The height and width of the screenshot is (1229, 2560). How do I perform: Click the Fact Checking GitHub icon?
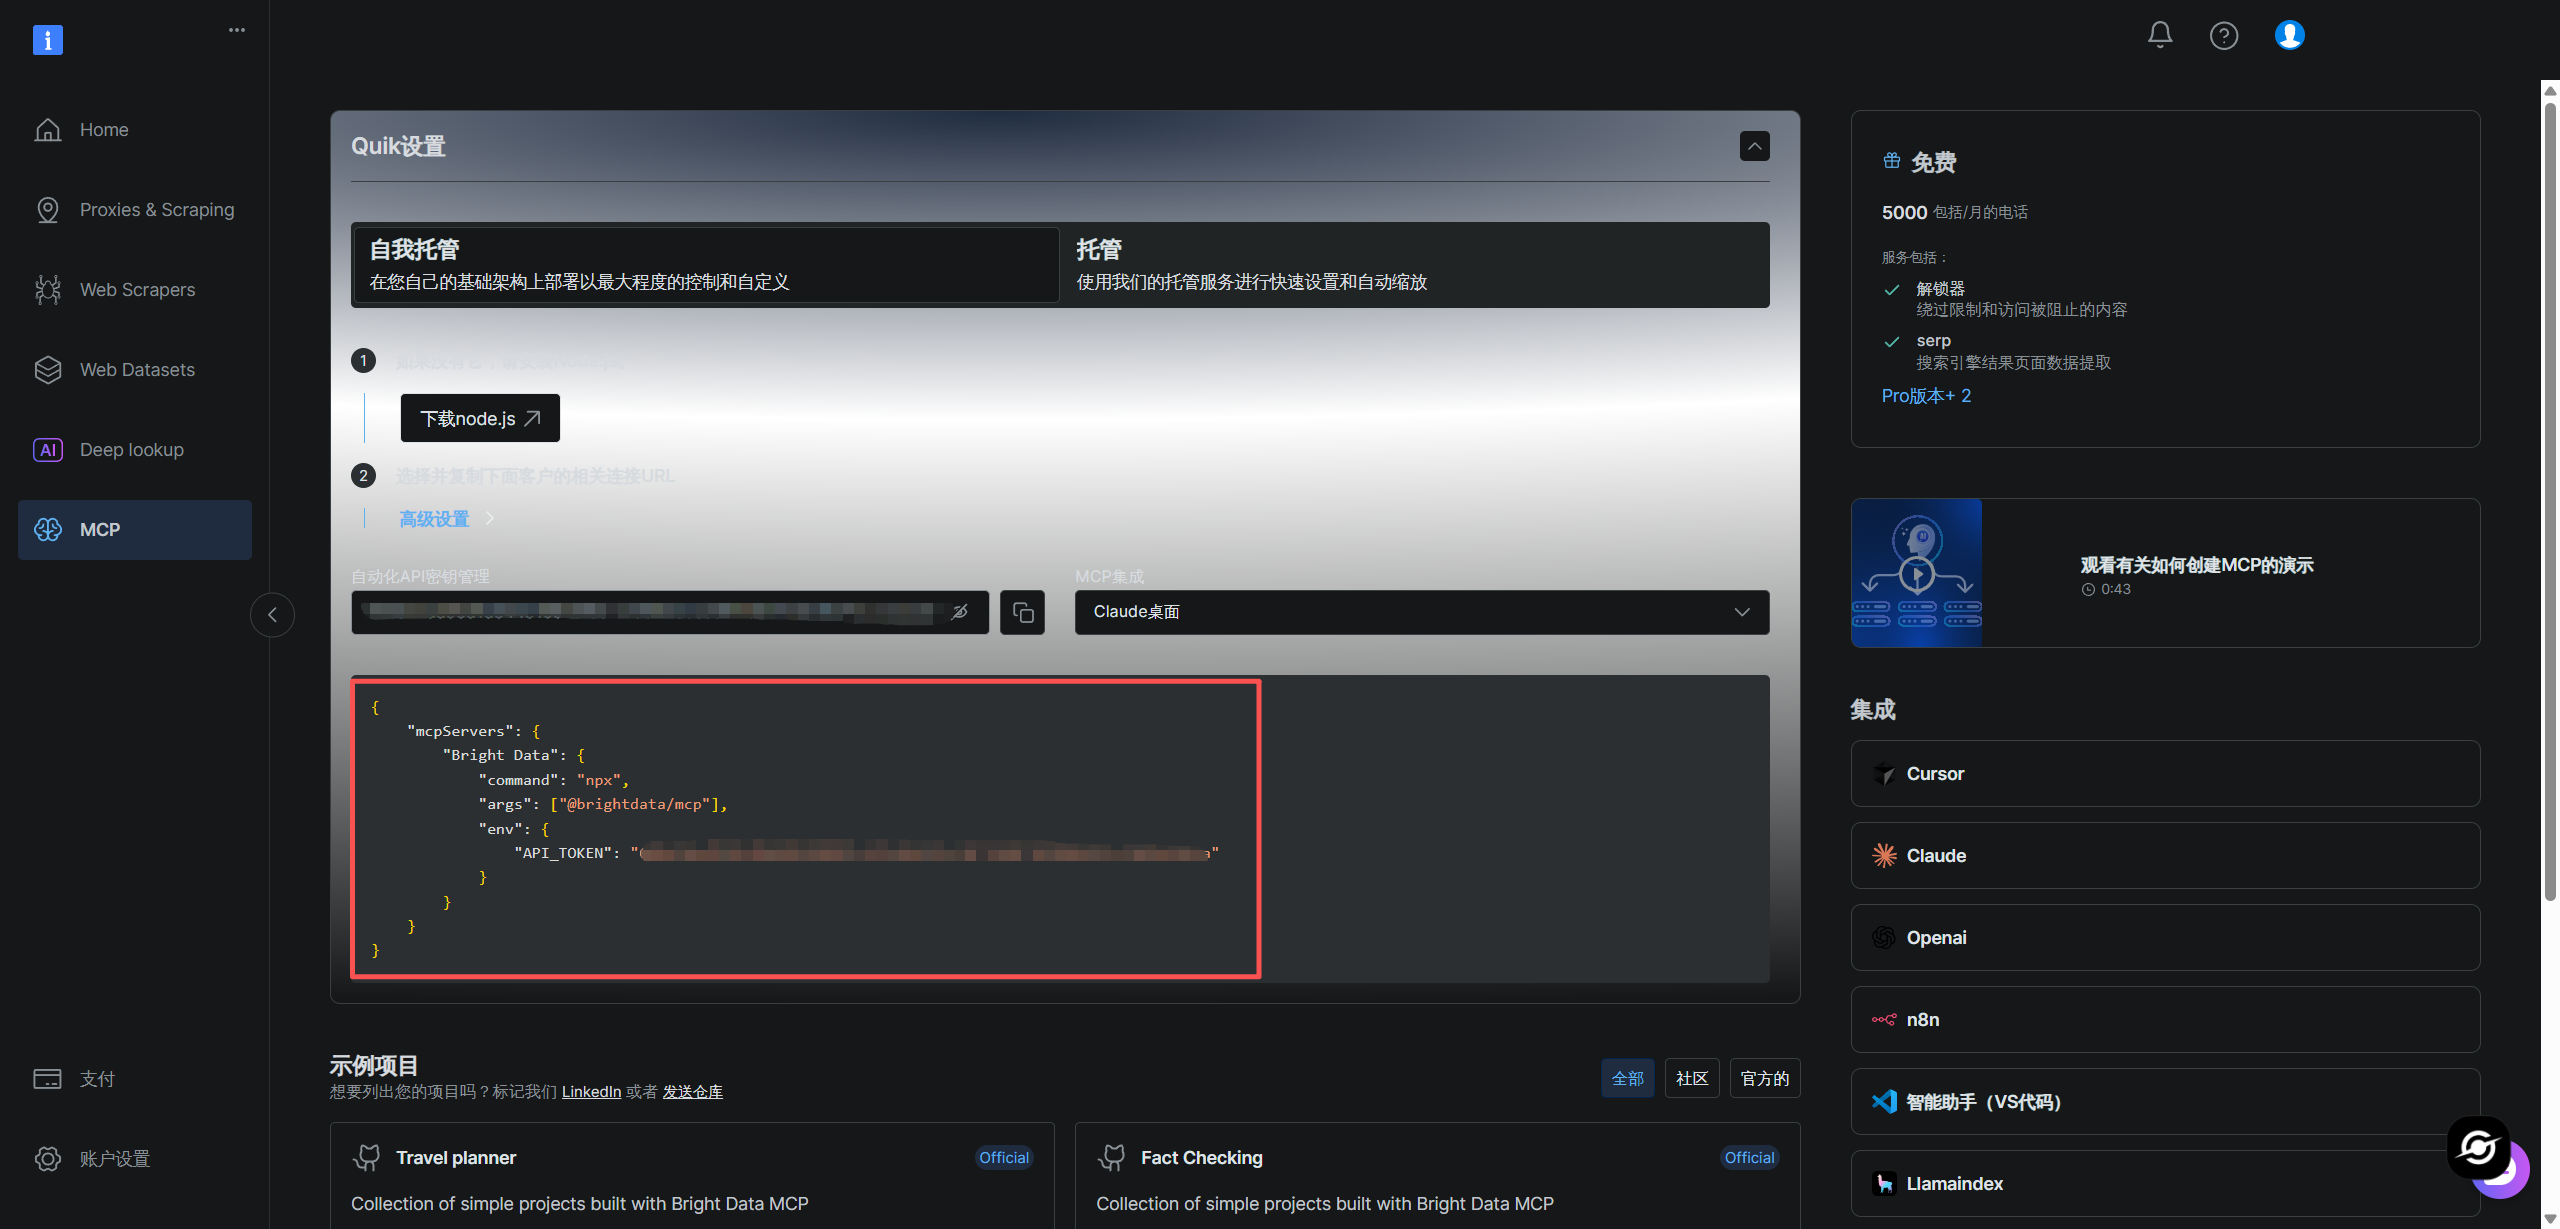[x=1112, y=1158]
